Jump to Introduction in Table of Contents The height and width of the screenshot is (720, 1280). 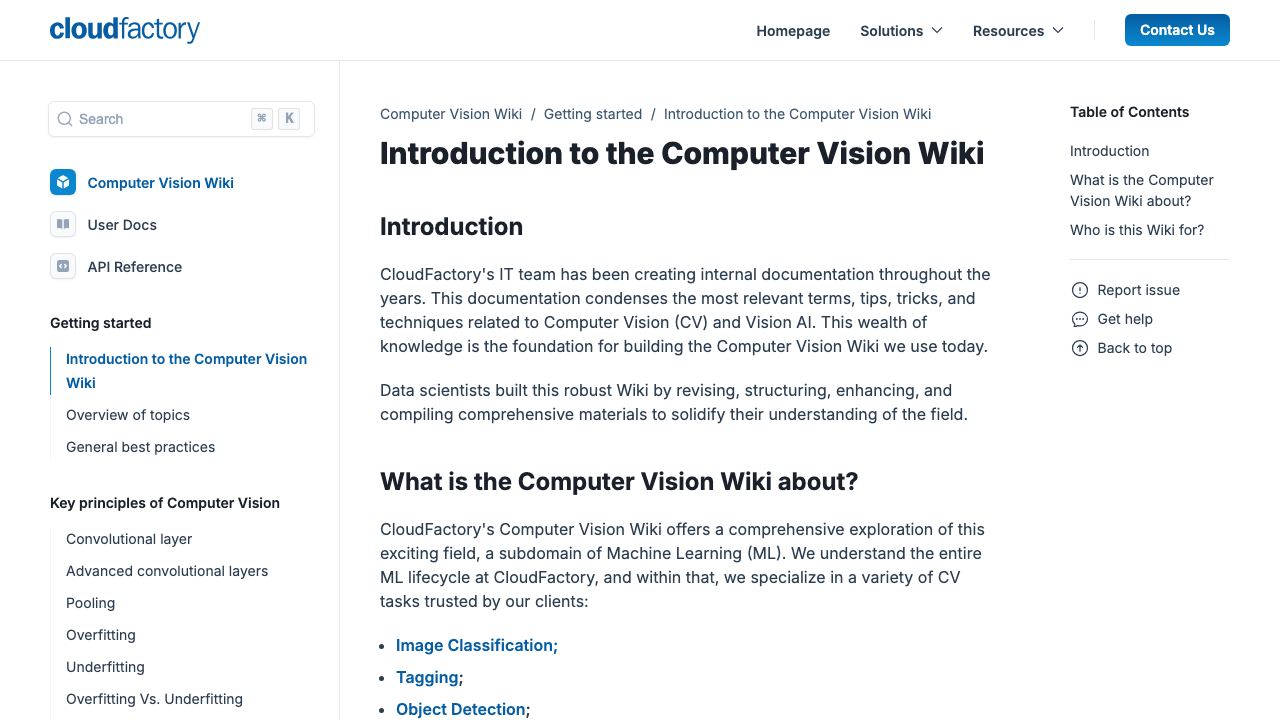(x=1109, y=151)
